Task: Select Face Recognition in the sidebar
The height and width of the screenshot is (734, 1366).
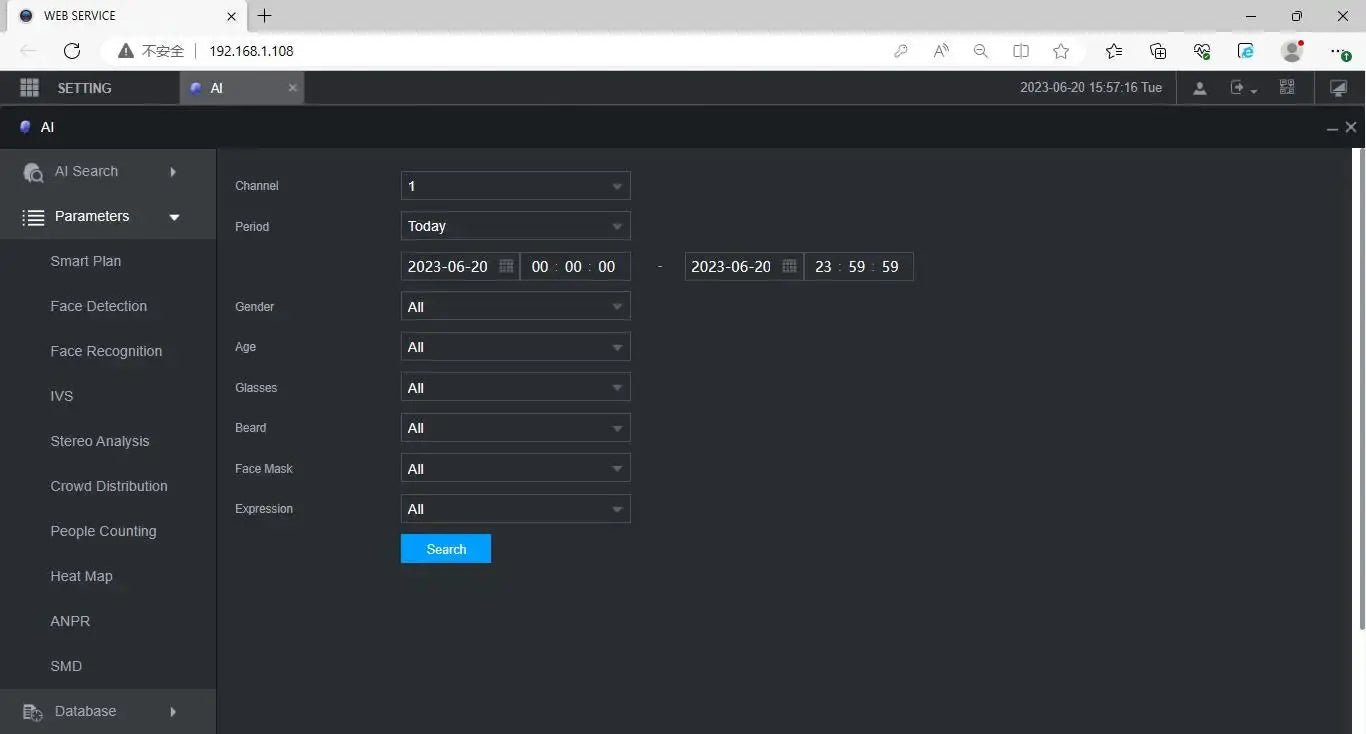Action: click(106, 351)
